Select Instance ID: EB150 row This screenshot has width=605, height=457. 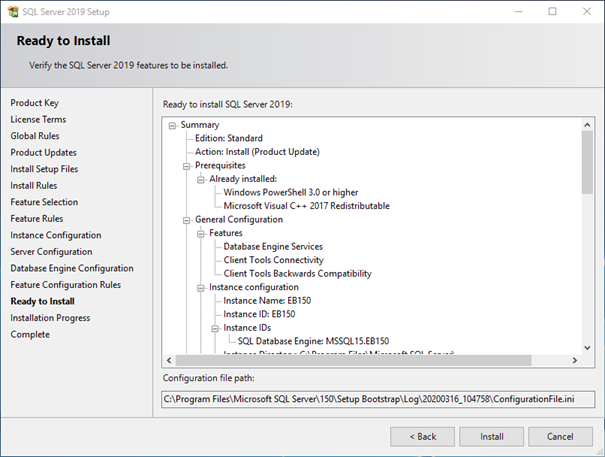pyautogui.click(x=259, y=314)
